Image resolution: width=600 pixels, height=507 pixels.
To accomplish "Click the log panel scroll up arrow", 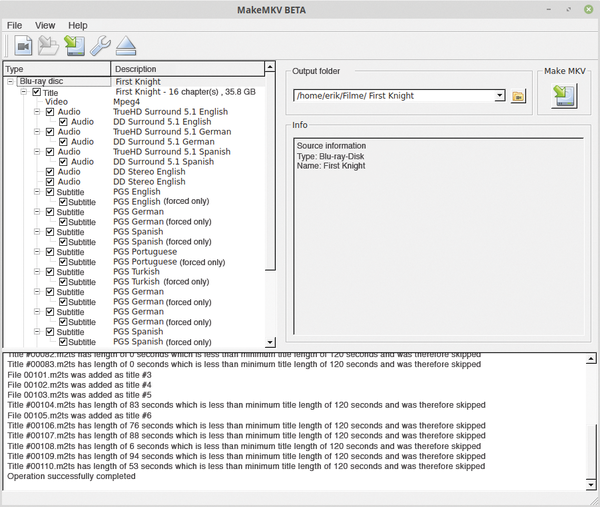I will point(591,359).
